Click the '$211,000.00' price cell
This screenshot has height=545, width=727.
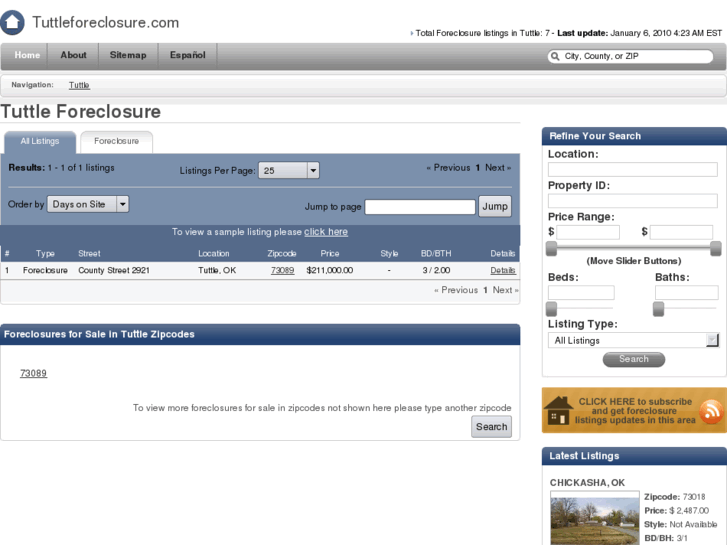(x=330, y=270)
